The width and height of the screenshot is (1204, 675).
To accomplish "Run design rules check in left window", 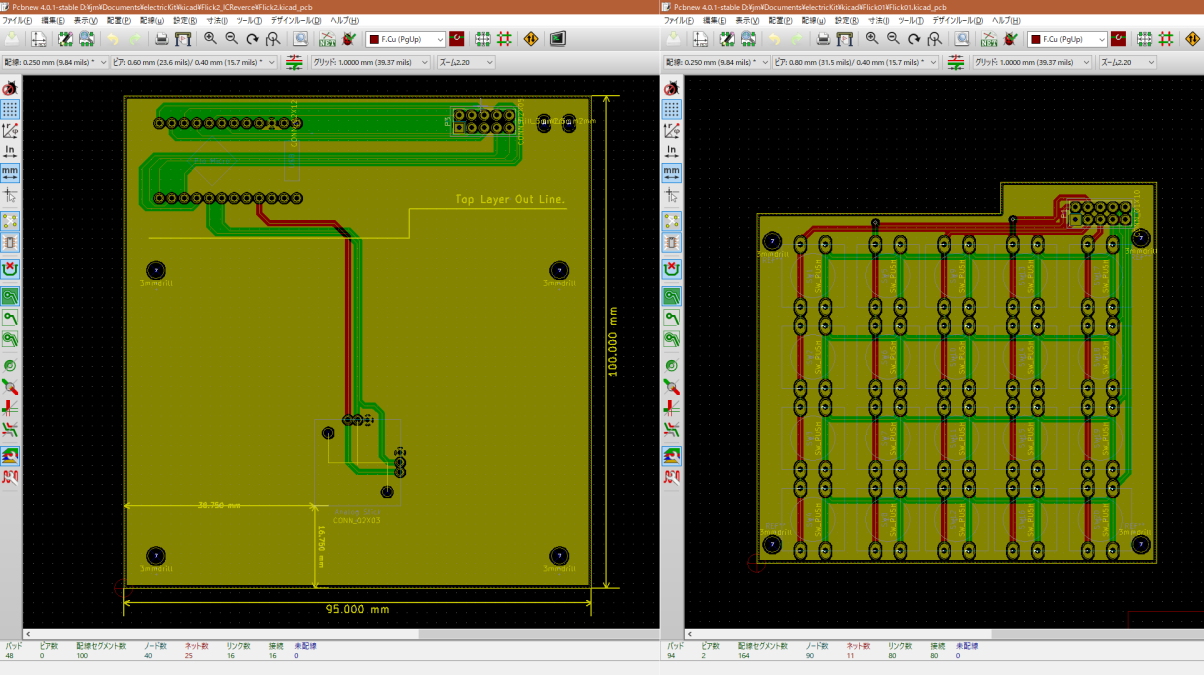I will pos(347,39).
